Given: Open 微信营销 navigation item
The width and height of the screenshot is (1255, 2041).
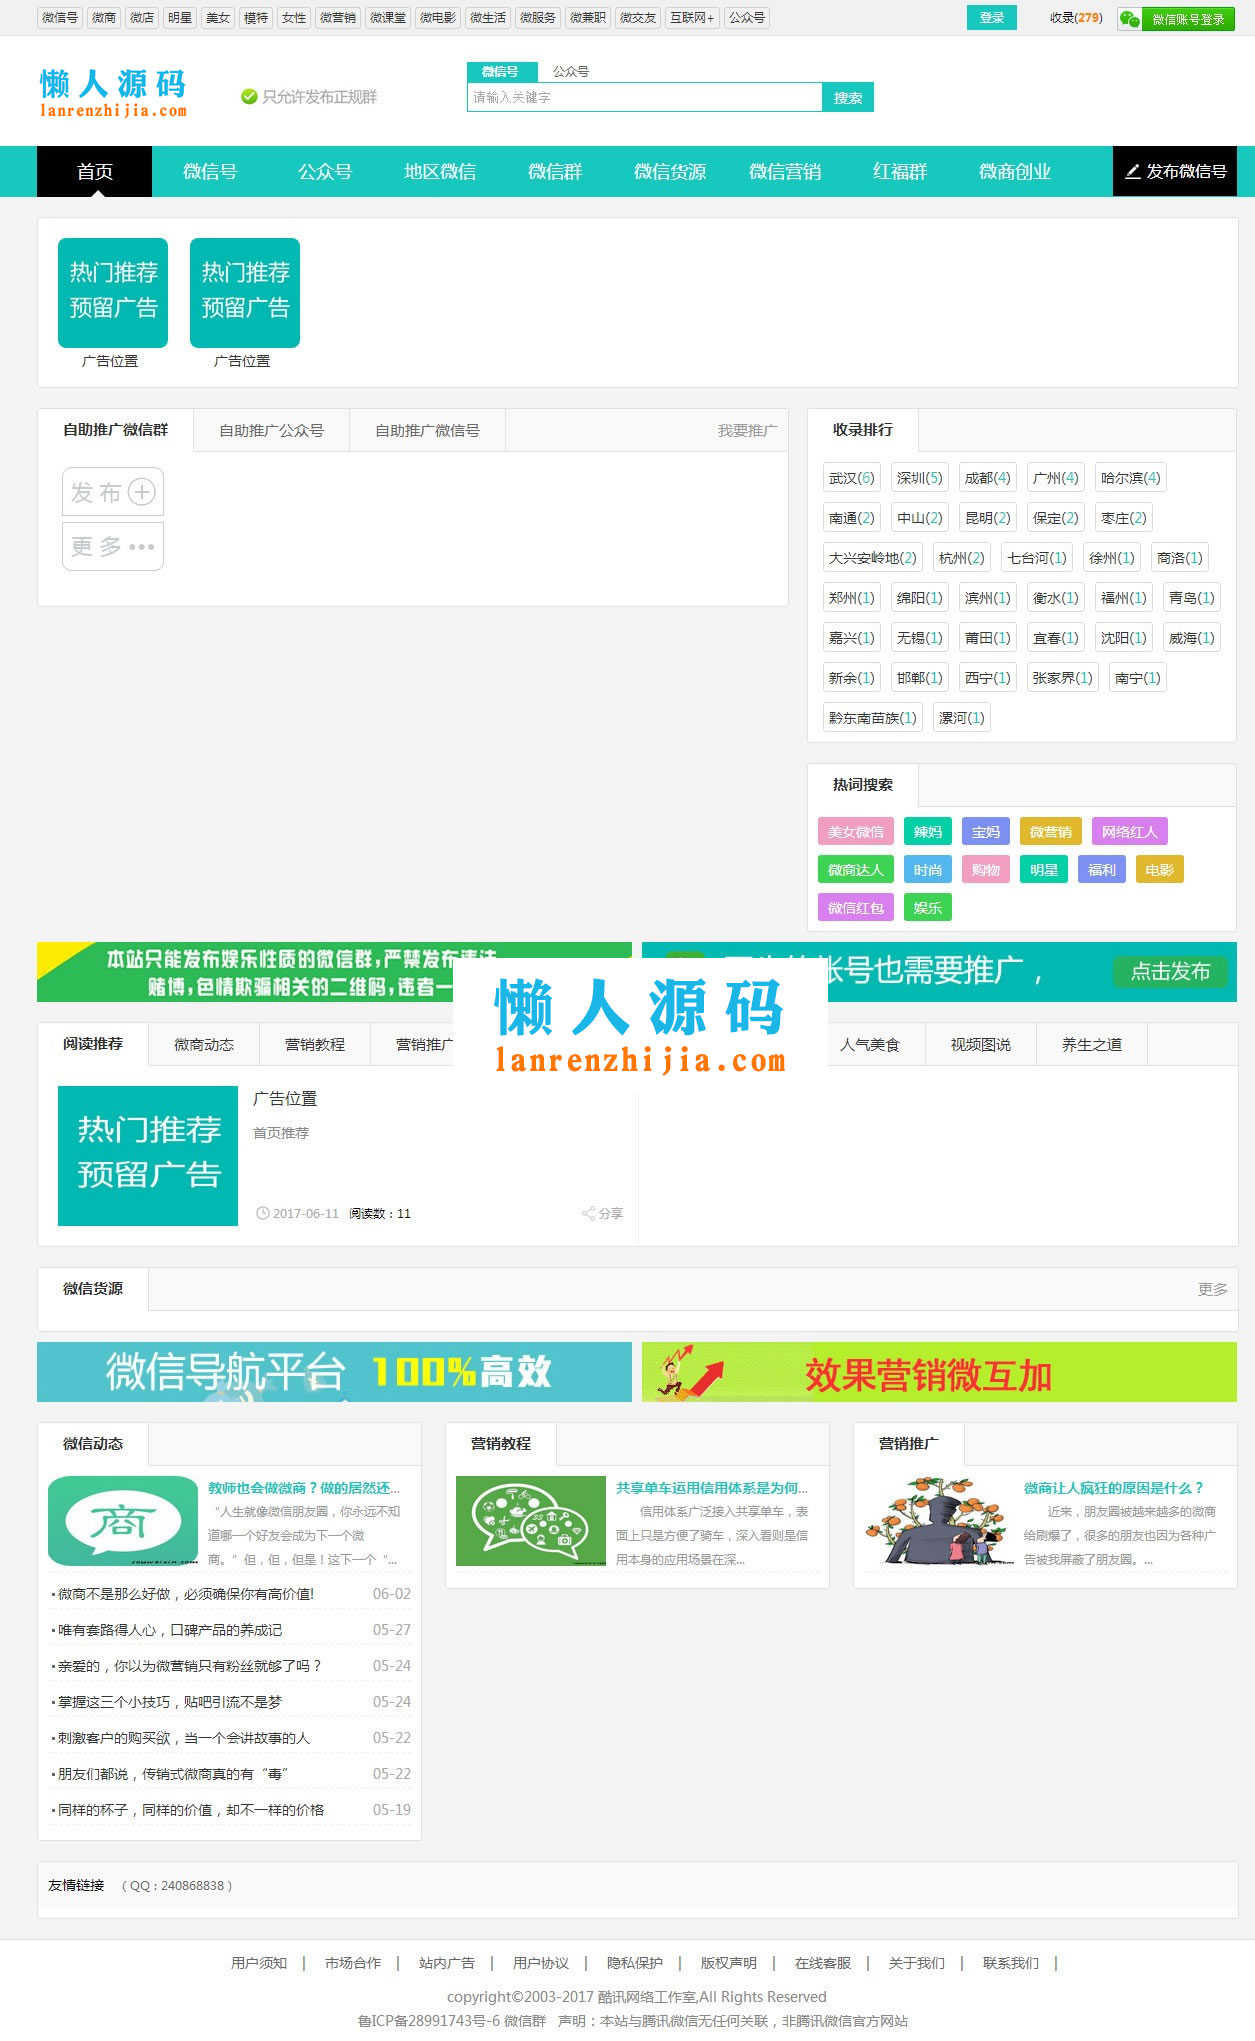Looking at the screenshot, I should (785, 172).
